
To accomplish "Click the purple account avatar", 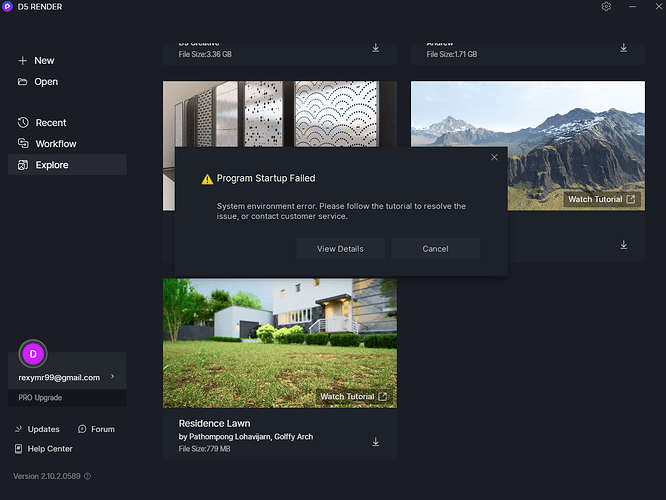I will [x=33, y=353].
